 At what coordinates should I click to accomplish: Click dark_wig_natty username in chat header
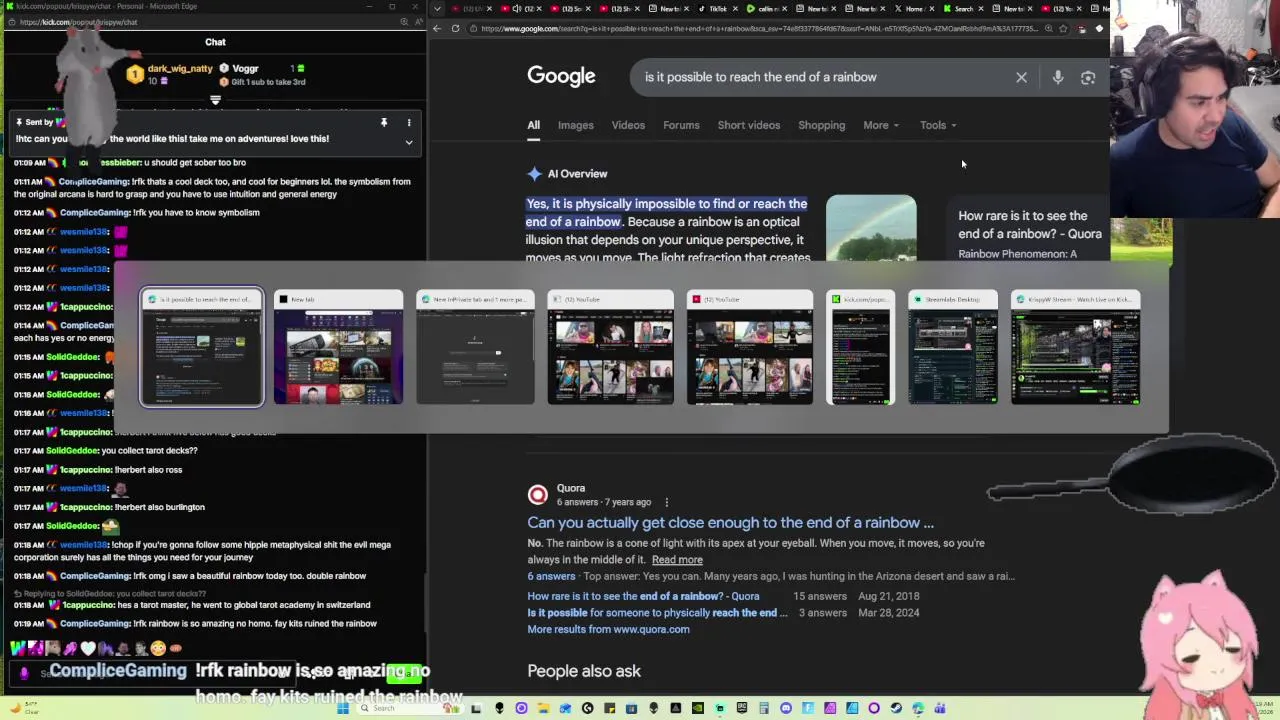pos(180,69)
